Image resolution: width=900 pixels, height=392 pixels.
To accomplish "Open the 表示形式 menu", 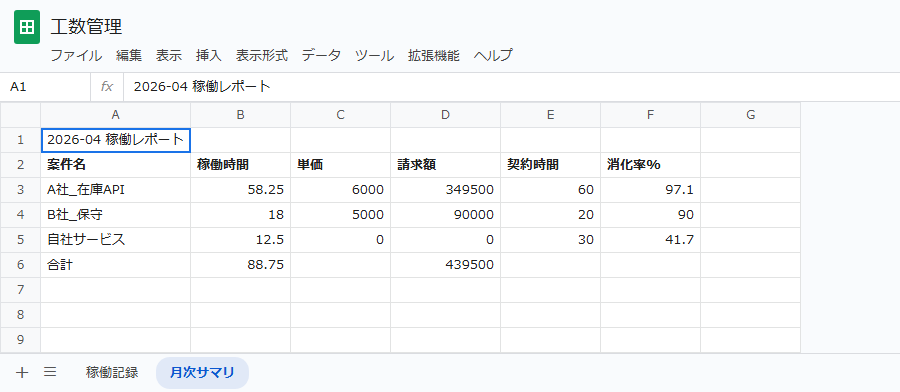I will (262, 56).
